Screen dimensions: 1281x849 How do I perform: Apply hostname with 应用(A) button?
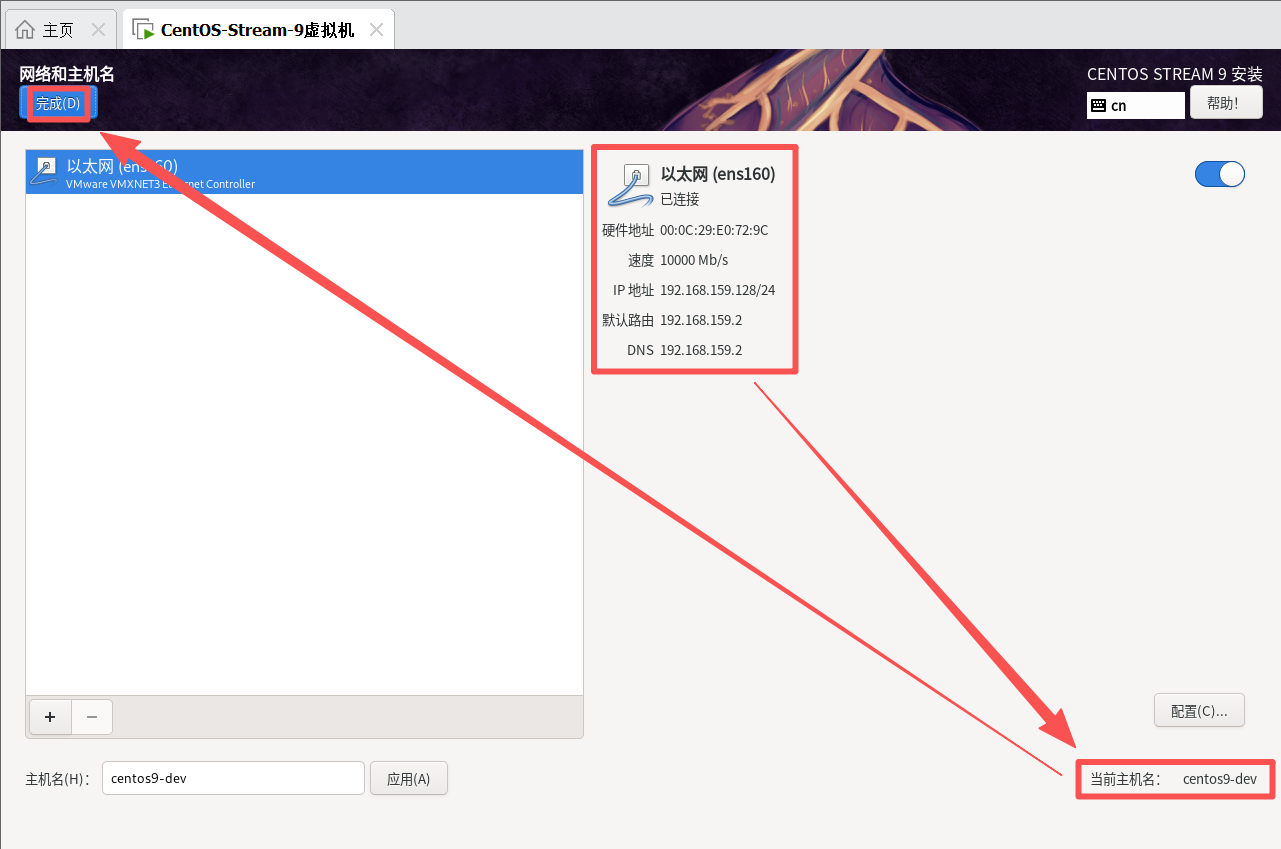click(408, 778)
